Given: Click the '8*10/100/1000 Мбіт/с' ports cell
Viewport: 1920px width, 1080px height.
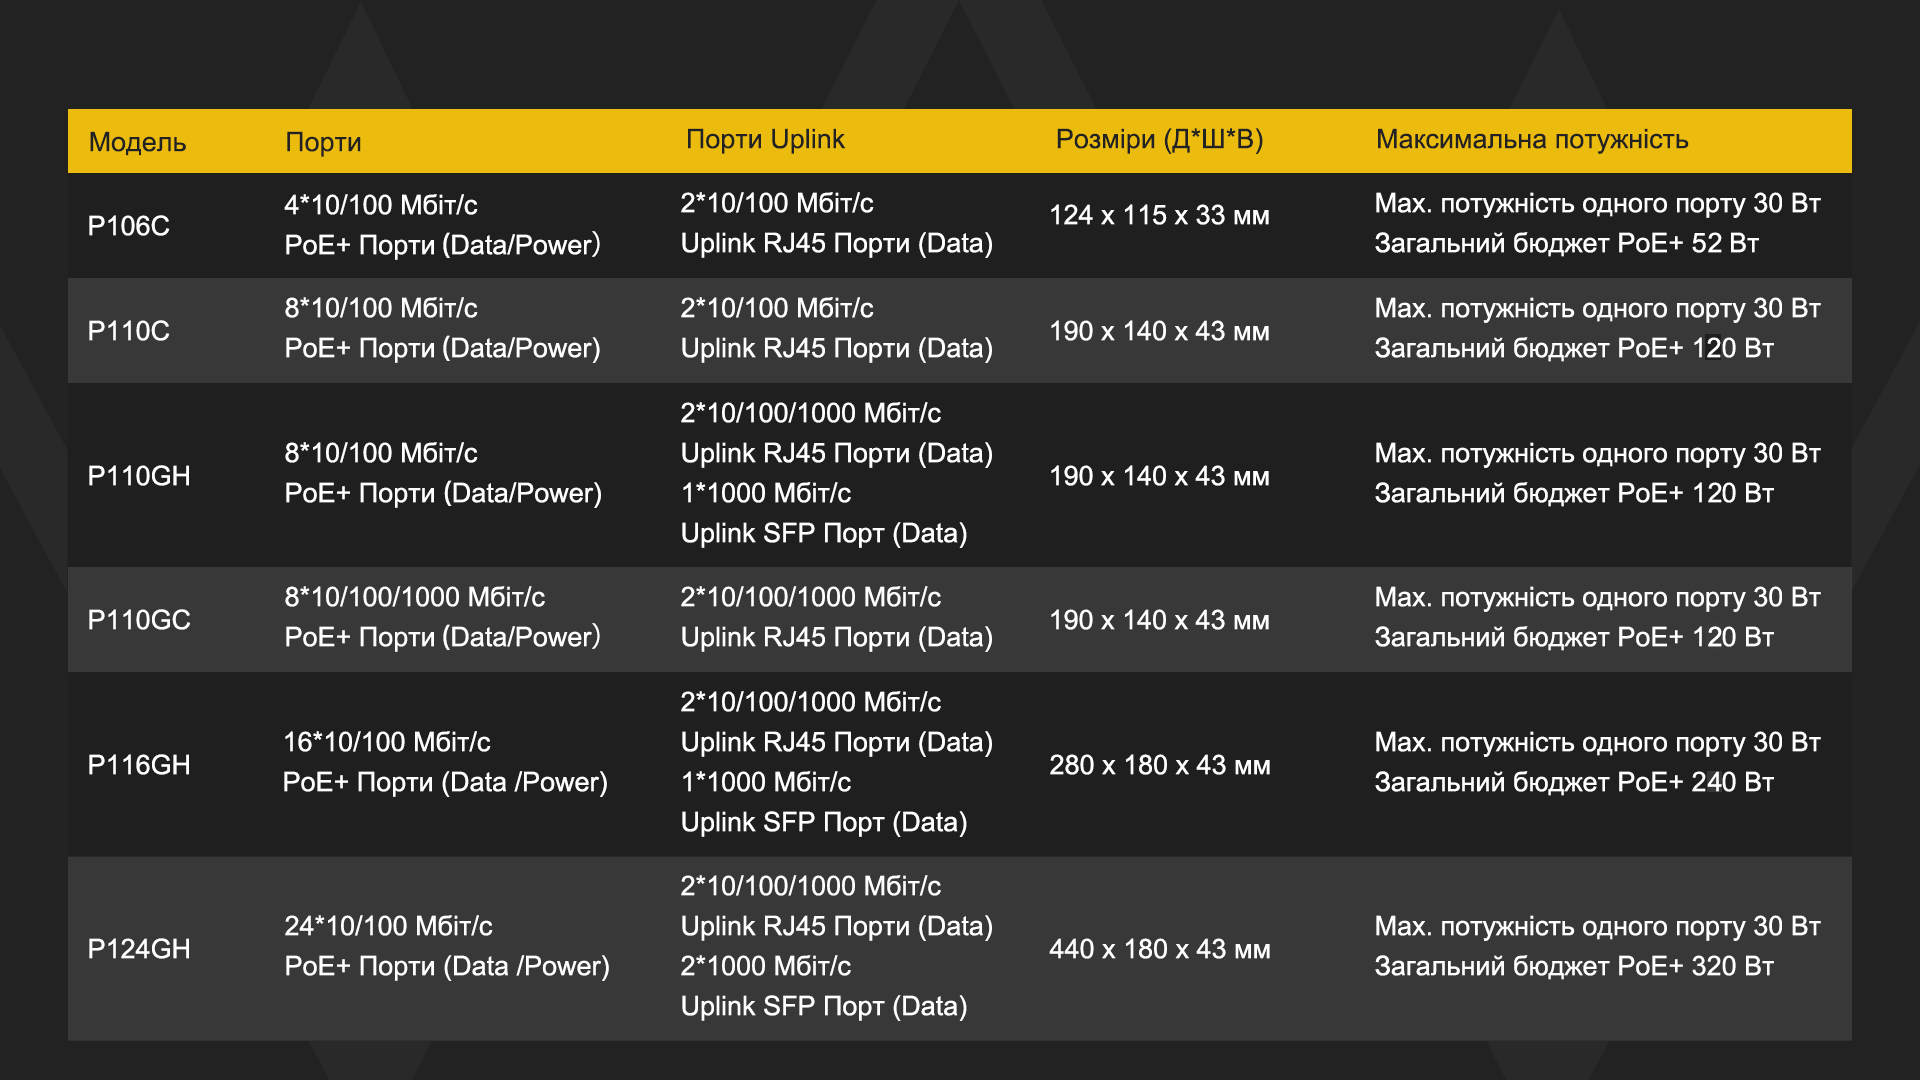Looking at the screenshot, I should tap(415, 597).
